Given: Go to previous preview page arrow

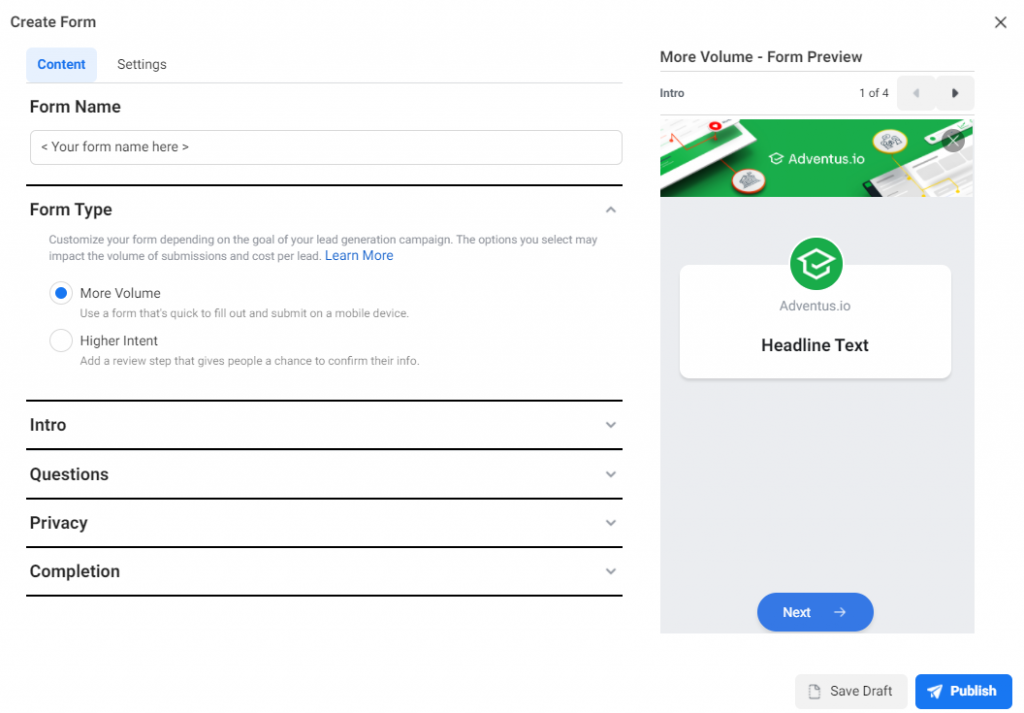Looking at the screenshot, I should pos(916,93).
